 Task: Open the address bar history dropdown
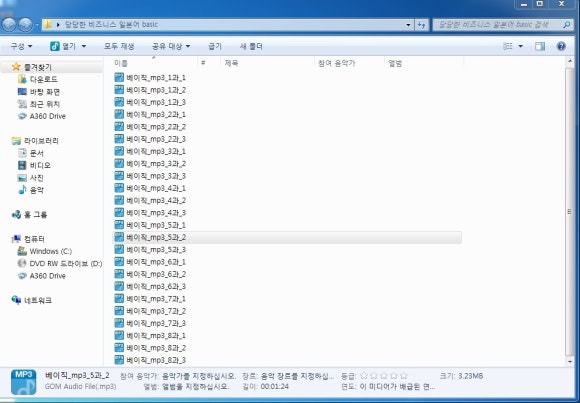click(x=408, y=25)
